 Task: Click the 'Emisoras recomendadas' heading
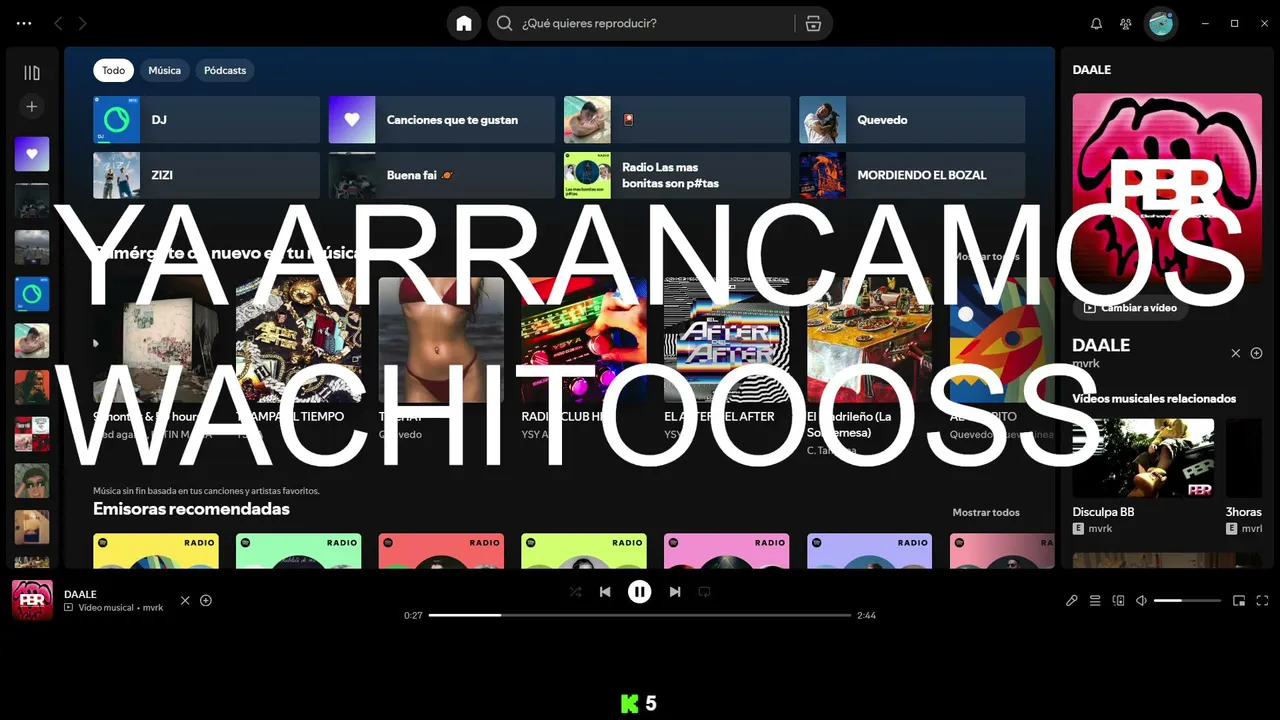click(x=191, y=509)
